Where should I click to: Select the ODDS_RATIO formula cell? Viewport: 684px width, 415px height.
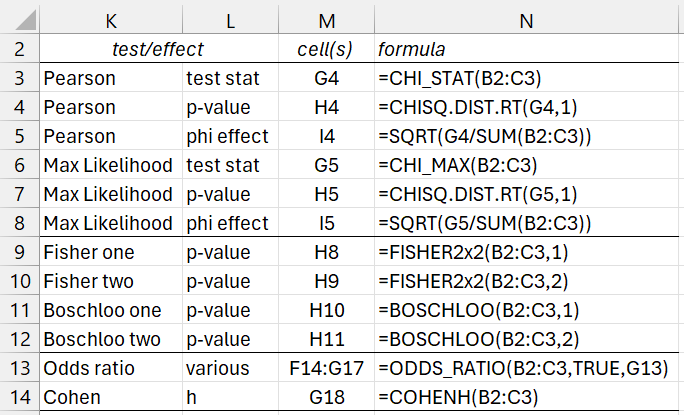527,369
